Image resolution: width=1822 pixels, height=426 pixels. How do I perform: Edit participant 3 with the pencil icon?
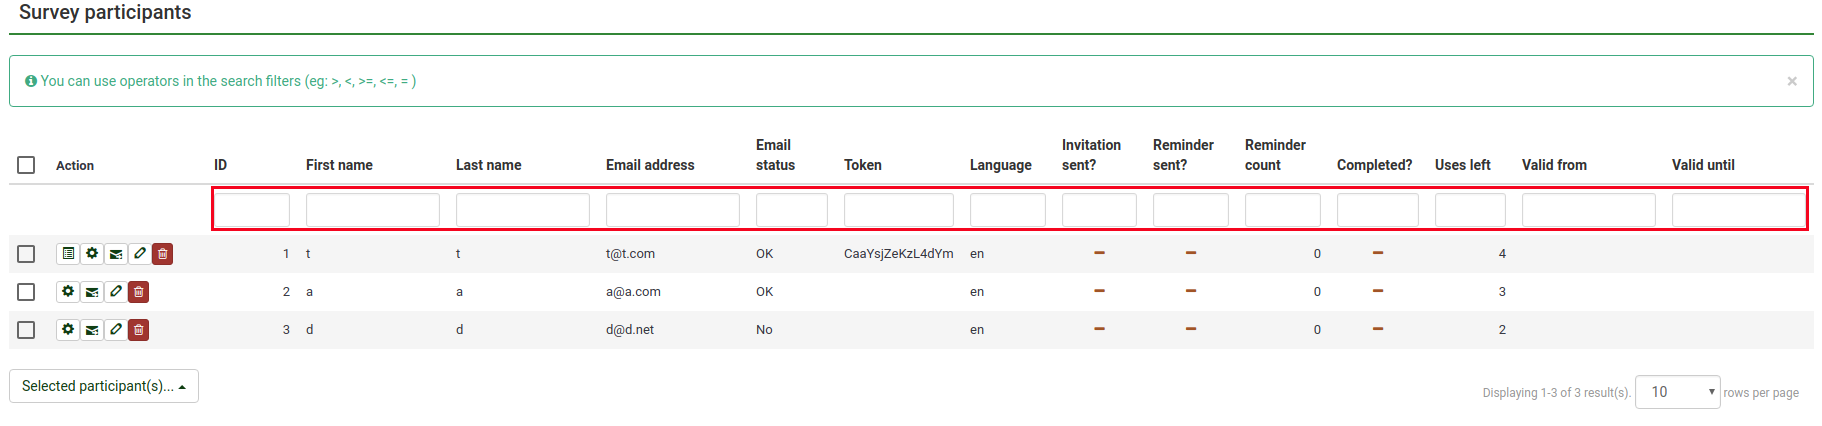[x=116, y=330]
